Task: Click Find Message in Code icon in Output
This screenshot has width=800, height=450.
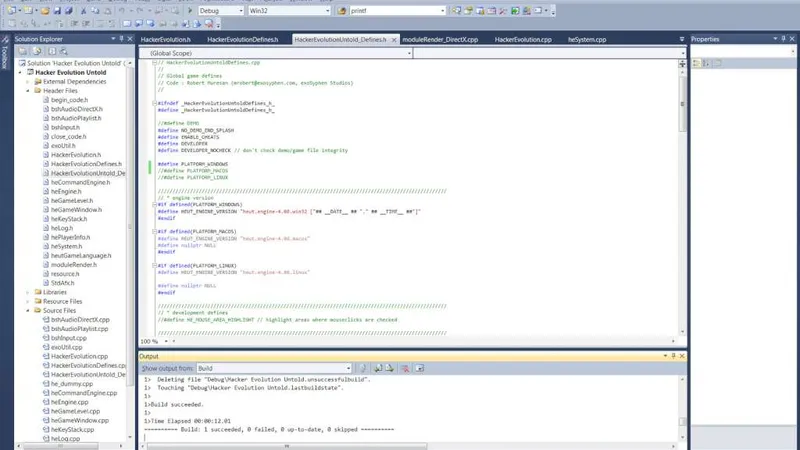Action: (363, 368)
